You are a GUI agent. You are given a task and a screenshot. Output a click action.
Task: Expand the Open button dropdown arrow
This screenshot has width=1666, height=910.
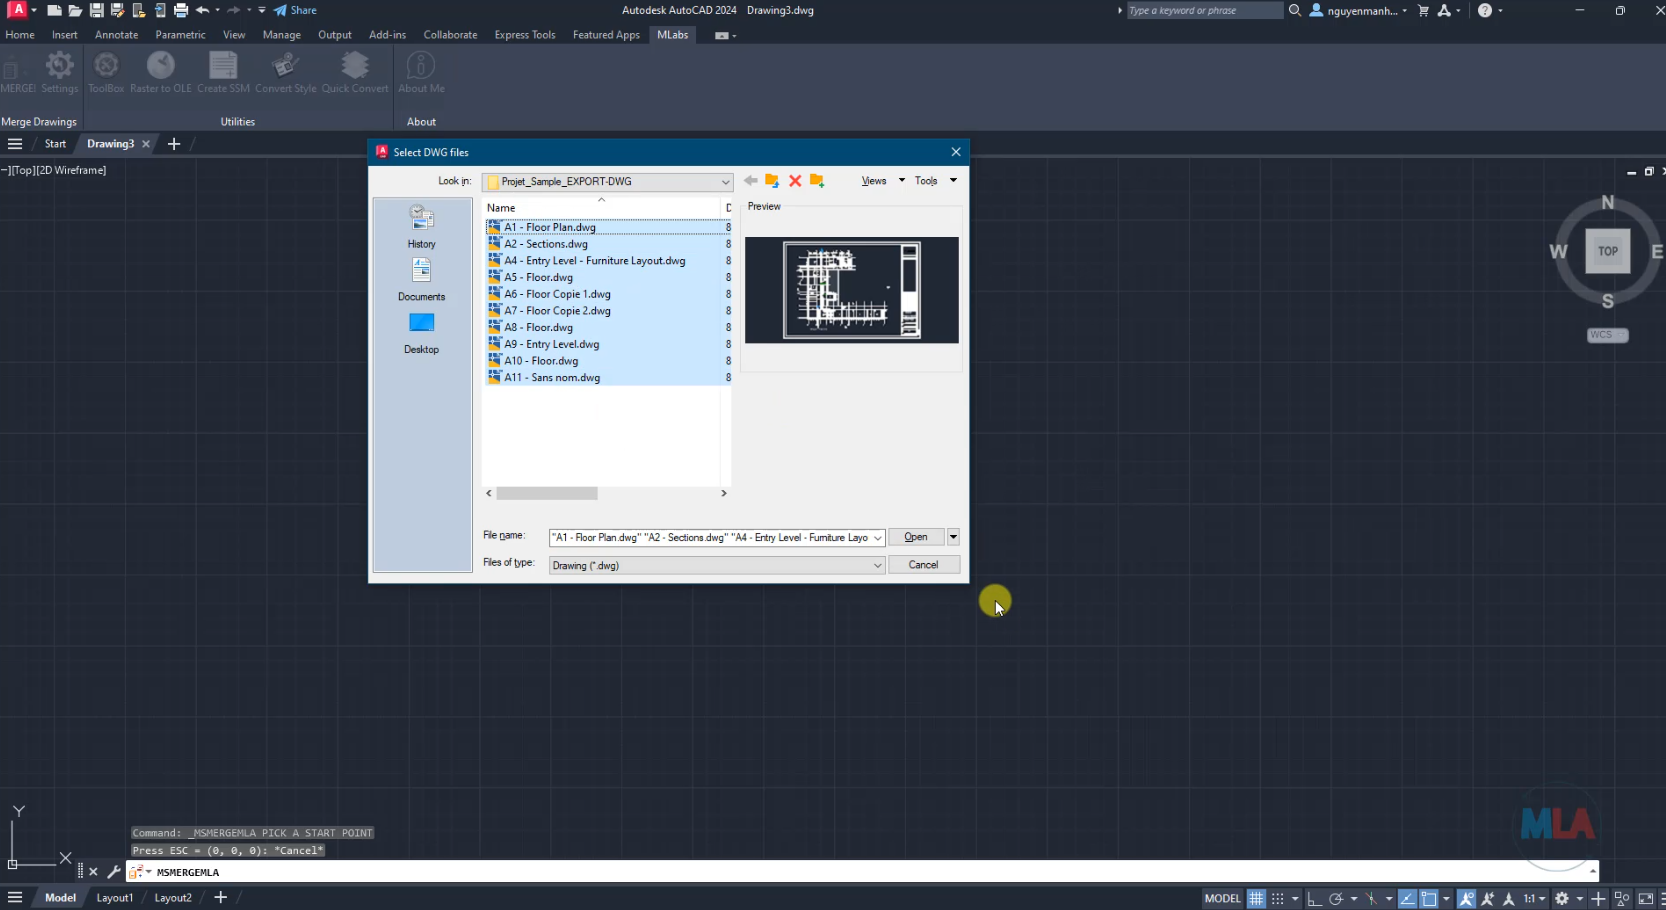(953, 537)
